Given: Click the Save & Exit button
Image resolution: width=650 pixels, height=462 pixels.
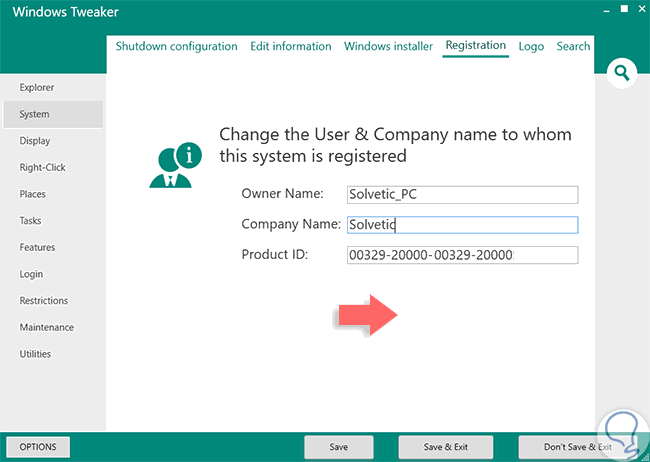Looking at the screenshot, I should coord(446,447).
